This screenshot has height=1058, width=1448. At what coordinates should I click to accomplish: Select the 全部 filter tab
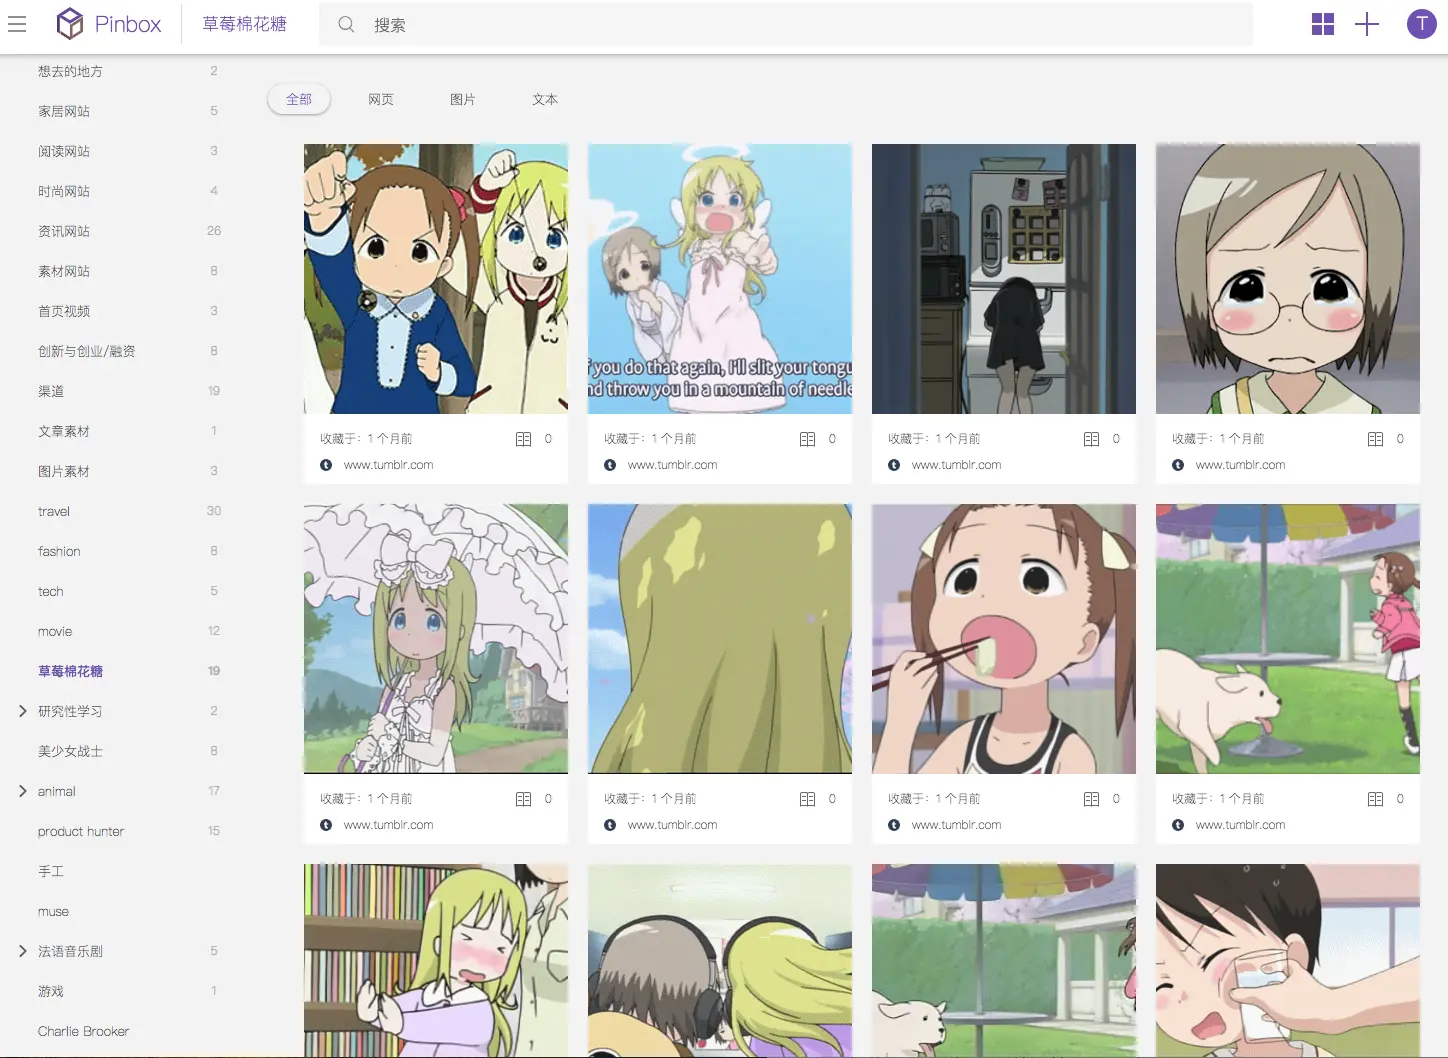coord(299,99)
